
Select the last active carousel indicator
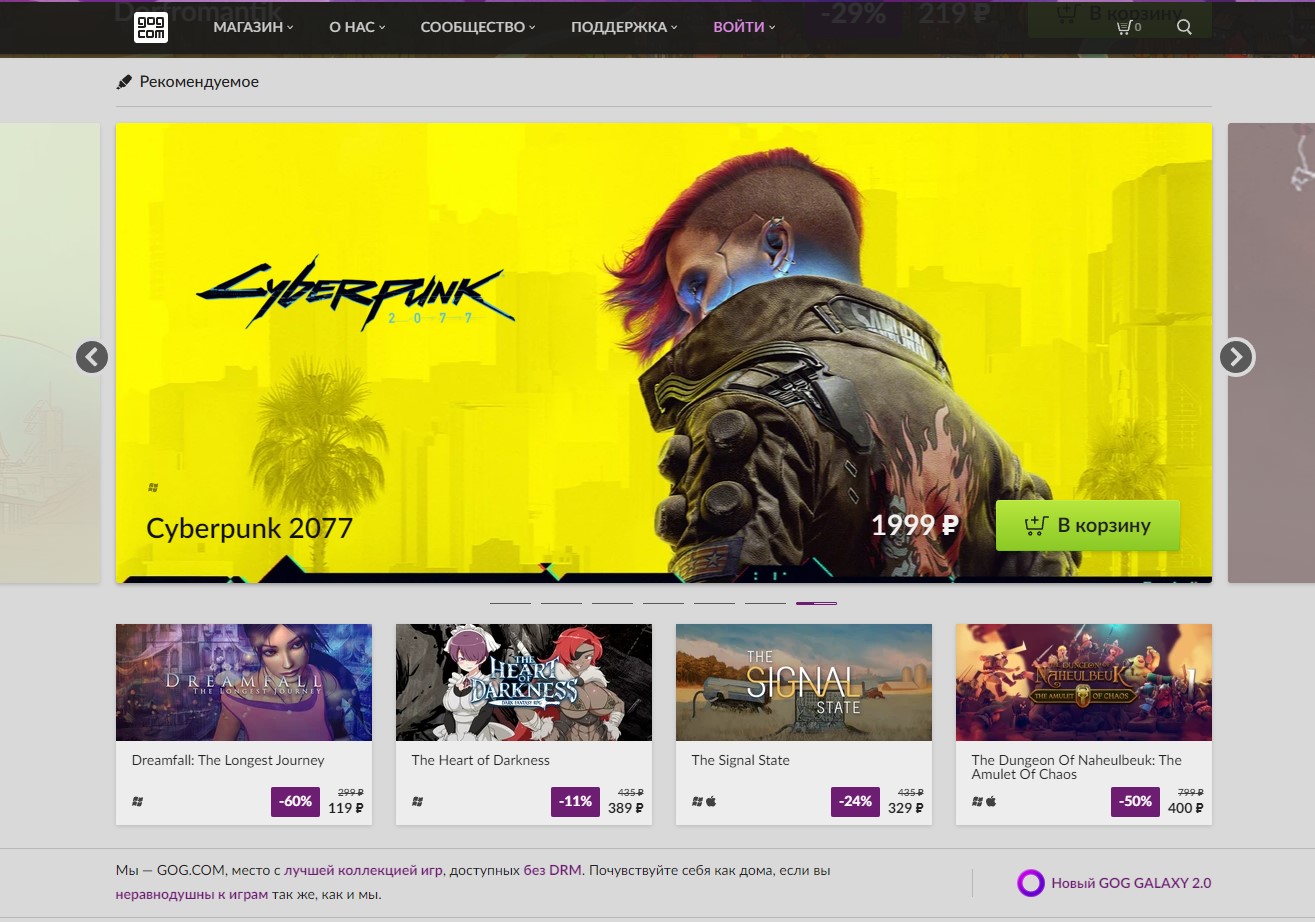point(816,603)
